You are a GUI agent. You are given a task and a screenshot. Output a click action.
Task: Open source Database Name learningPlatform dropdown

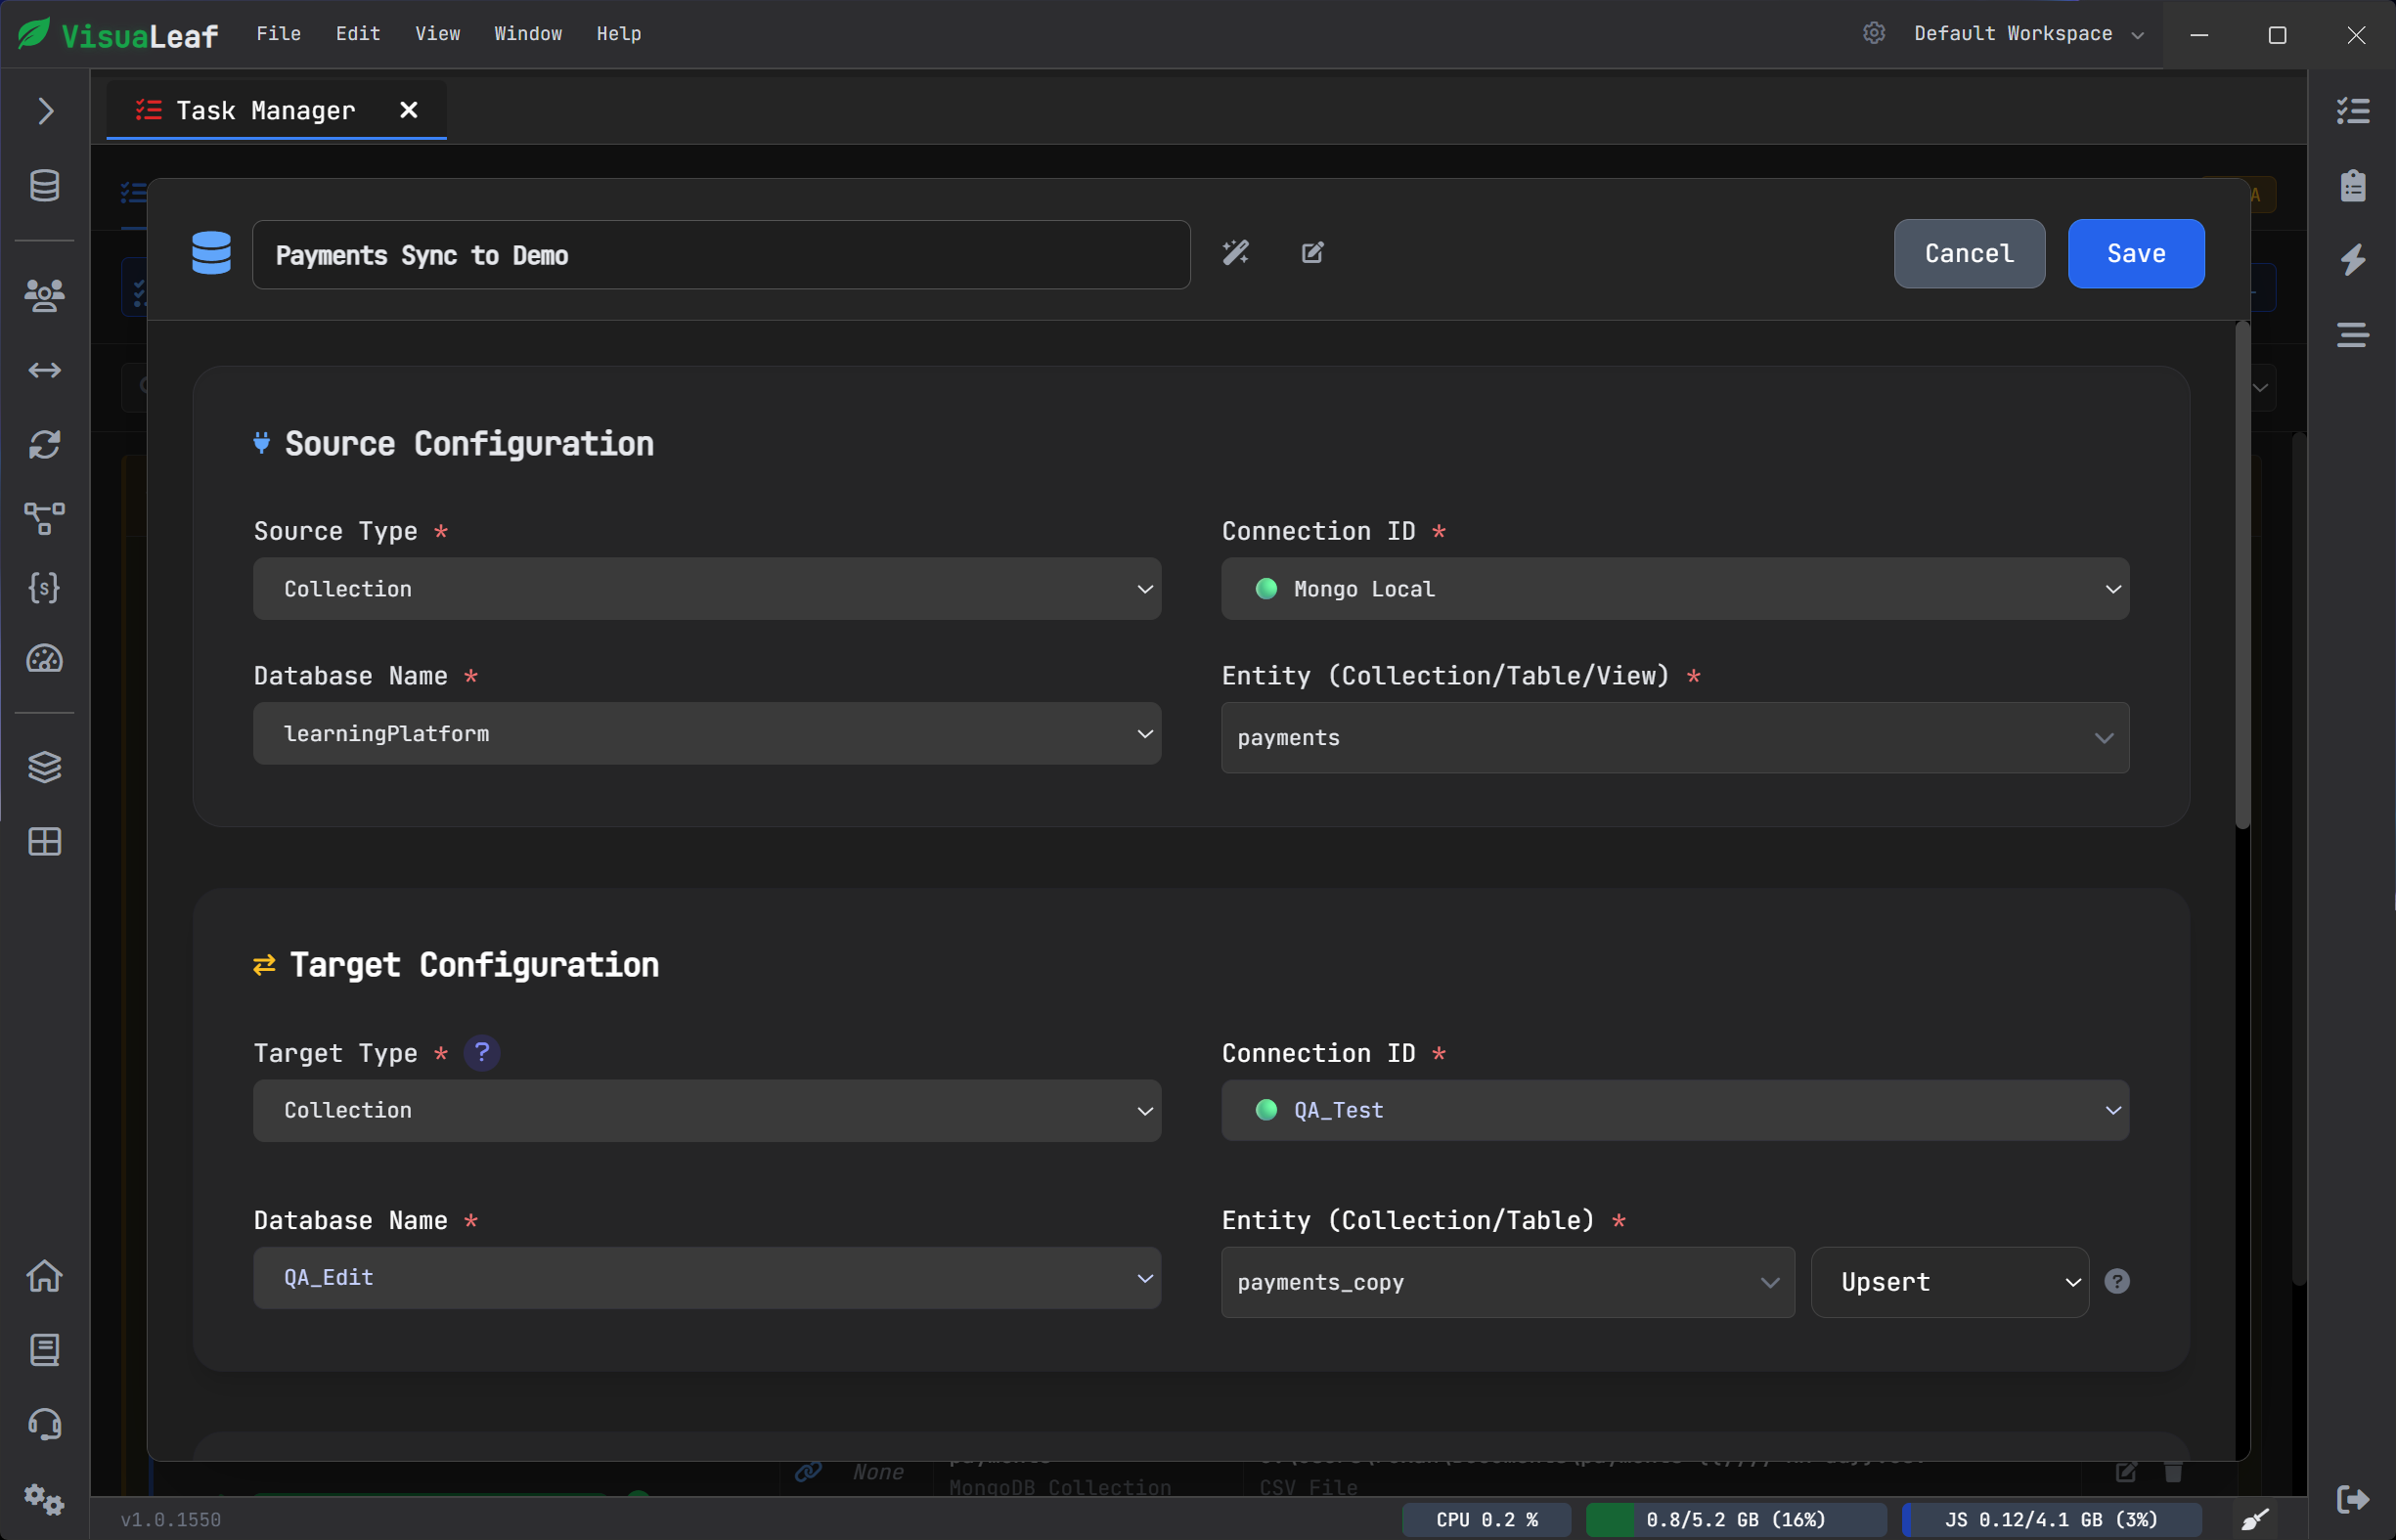707,734
